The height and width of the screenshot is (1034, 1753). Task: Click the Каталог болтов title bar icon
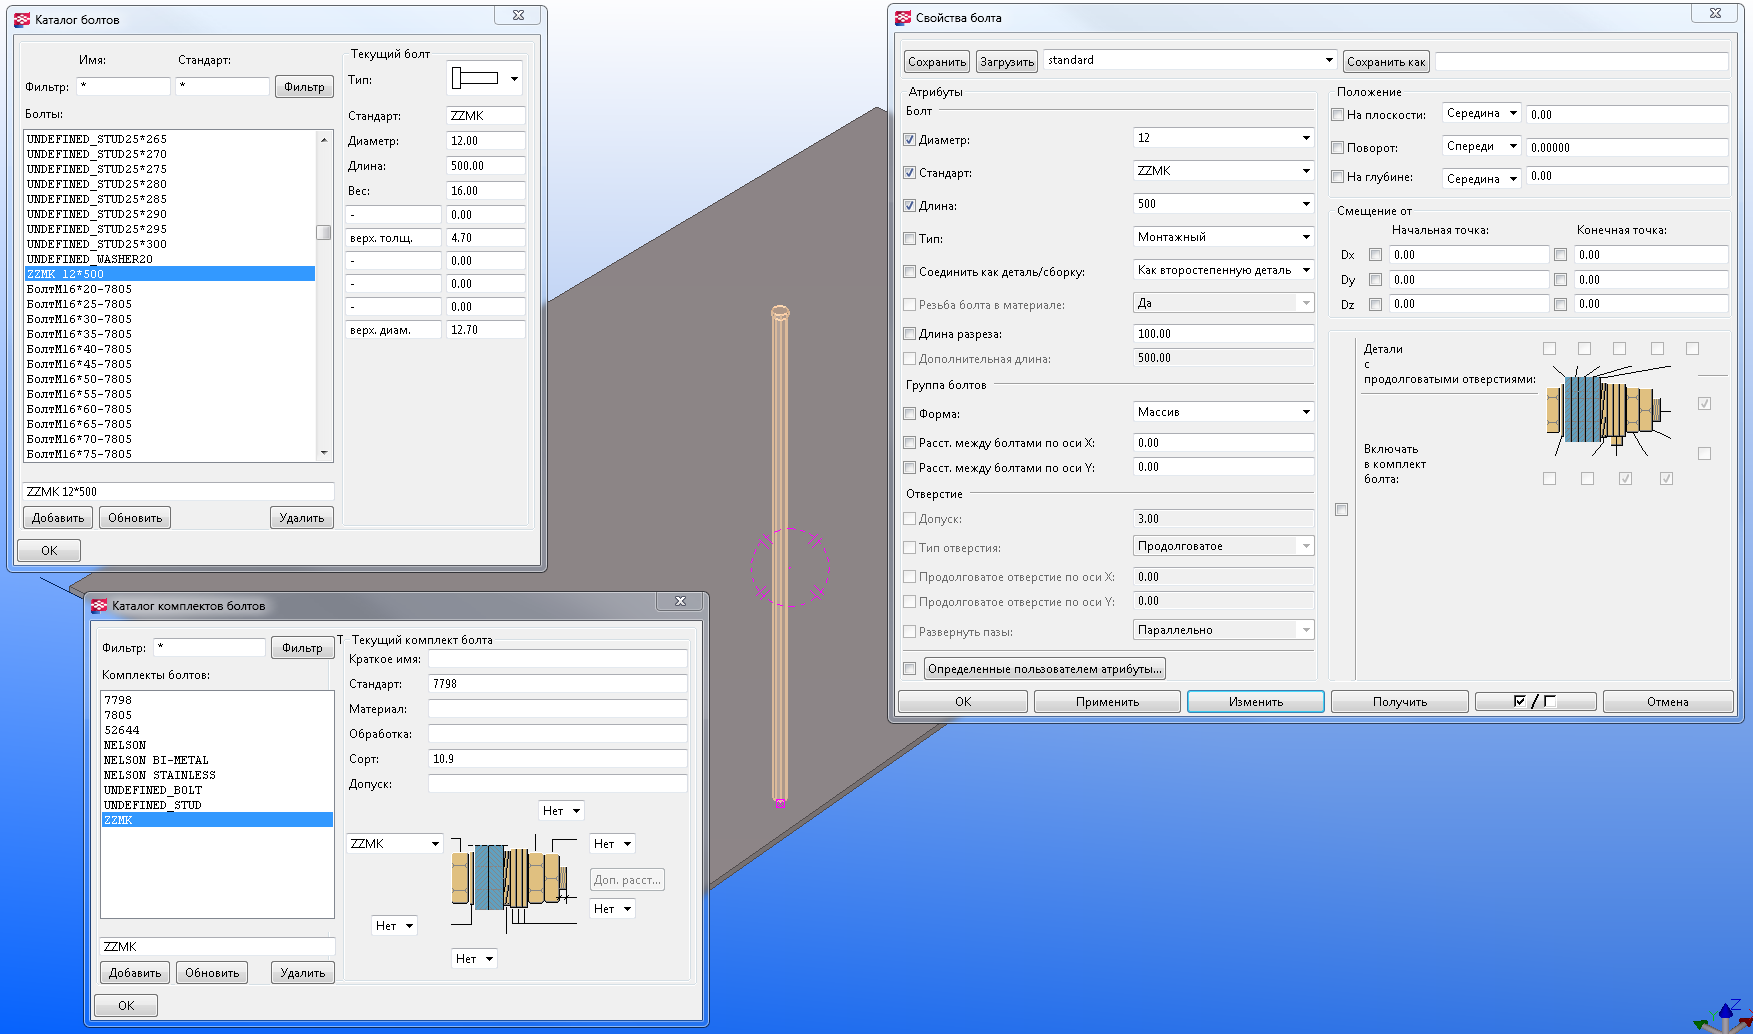coord(22,19)
